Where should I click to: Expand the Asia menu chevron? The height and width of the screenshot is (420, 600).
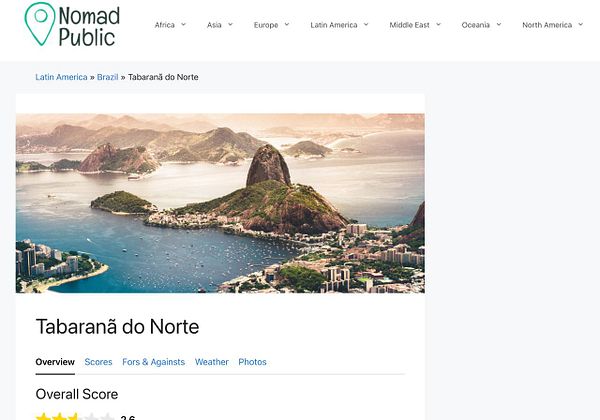point(230,24)
